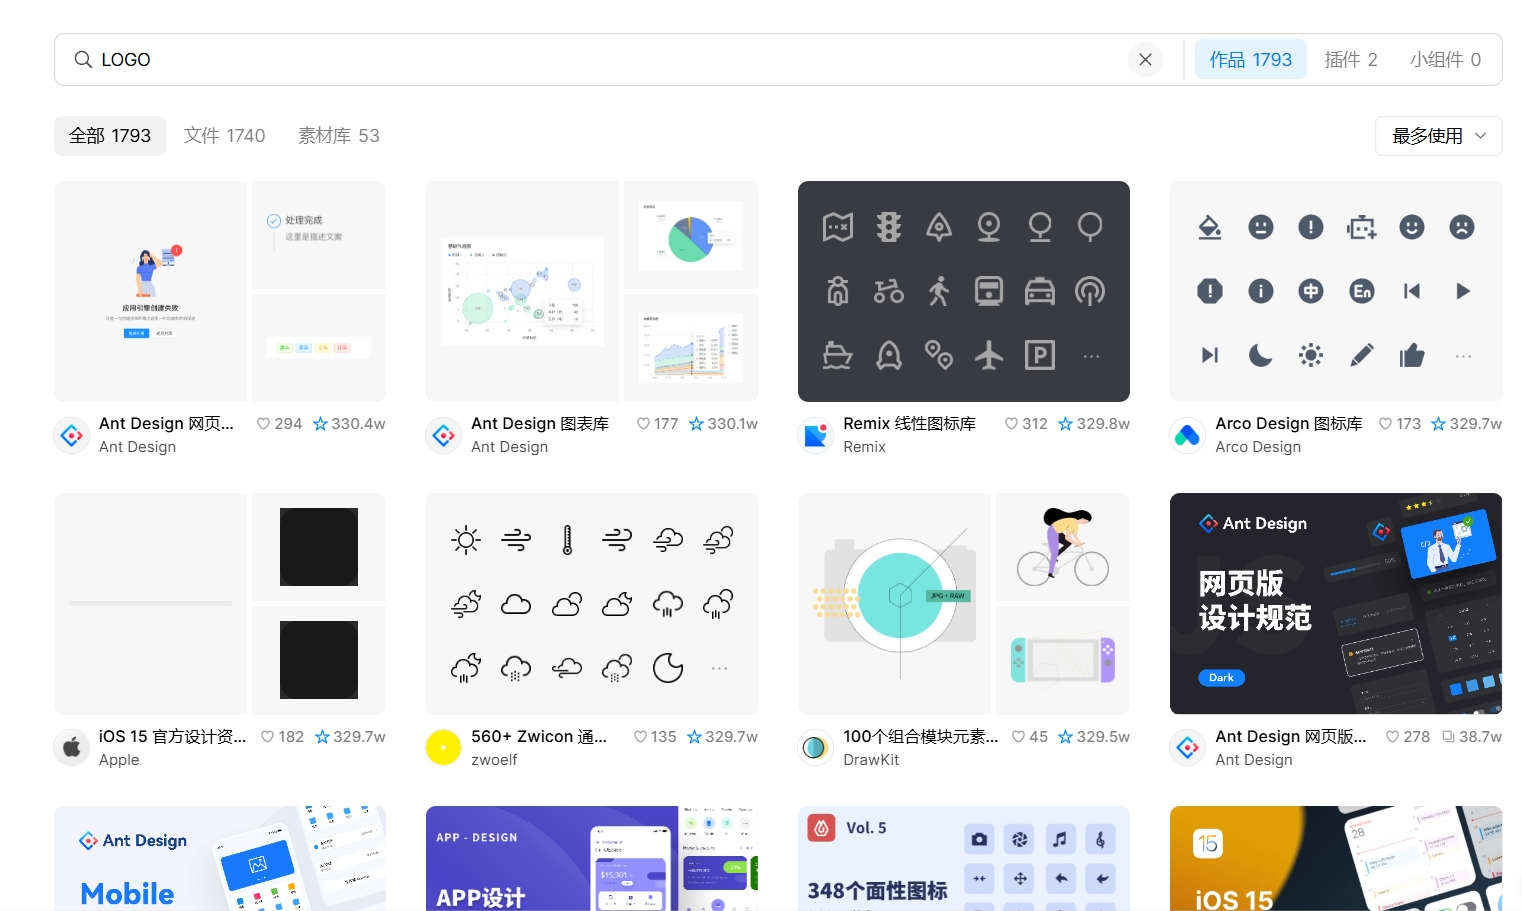
Task: Like the Ant Design 网页版 card (278)
Action: [1393, 737]
